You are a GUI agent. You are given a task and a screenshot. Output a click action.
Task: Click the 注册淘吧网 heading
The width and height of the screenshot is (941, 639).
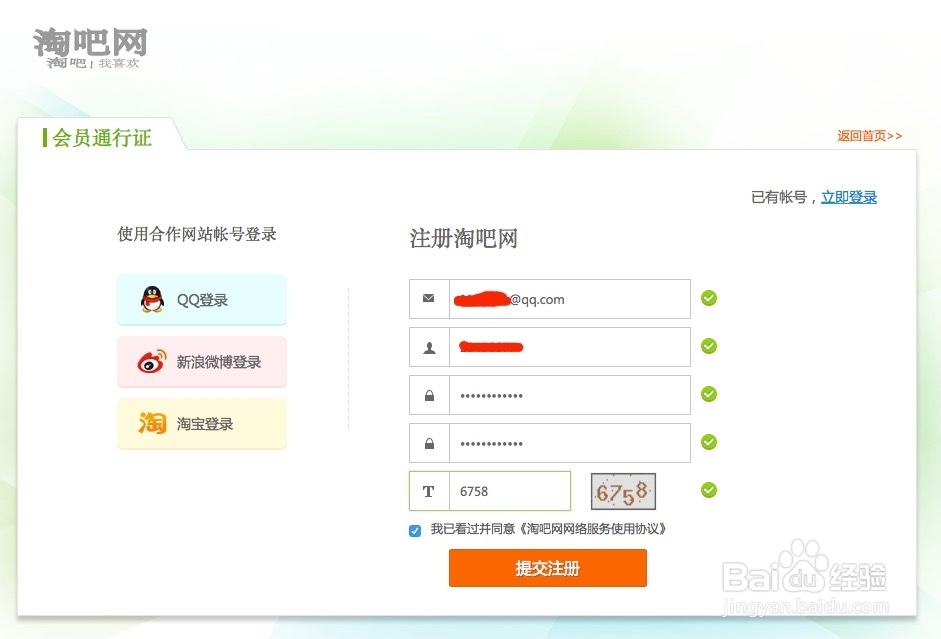coord(463,238)
